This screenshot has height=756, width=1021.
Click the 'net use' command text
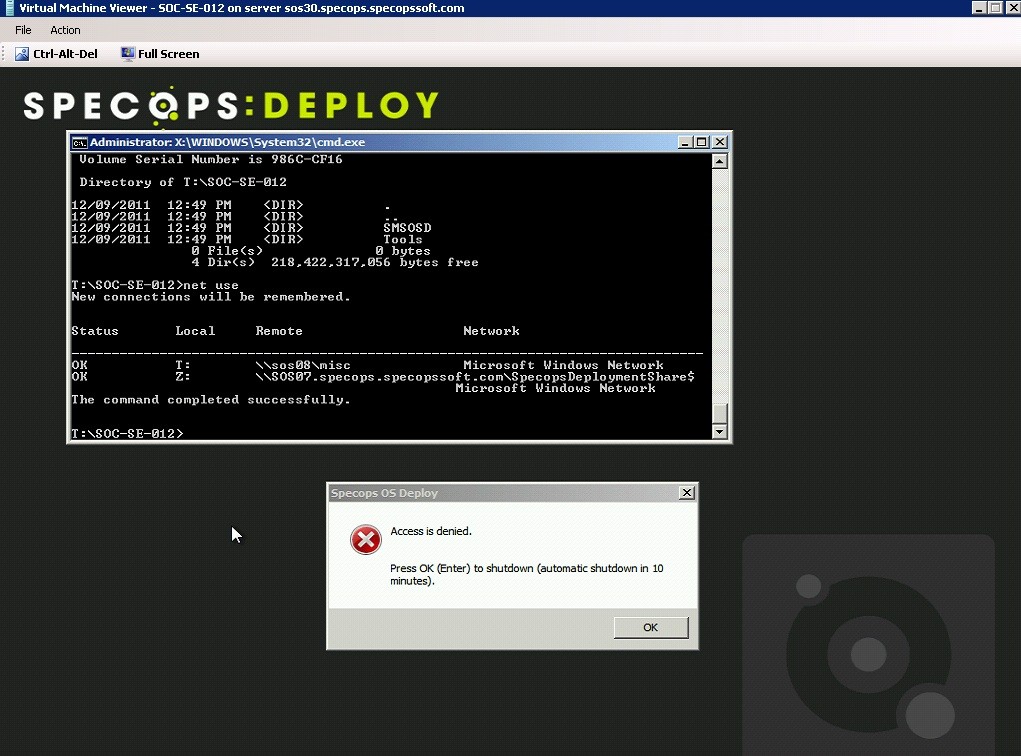pos(211,285)
